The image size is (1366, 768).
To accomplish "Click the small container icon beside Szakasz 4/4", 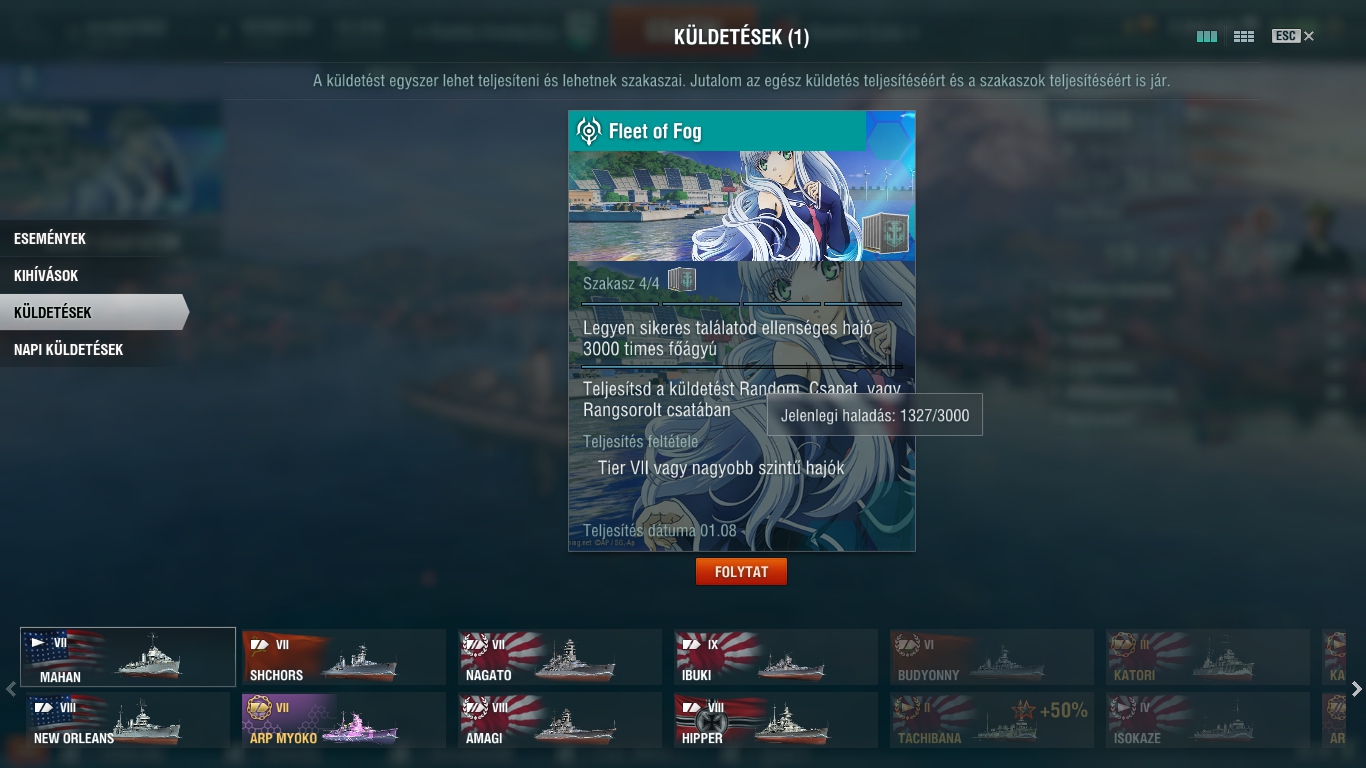I will coord(682,280).
